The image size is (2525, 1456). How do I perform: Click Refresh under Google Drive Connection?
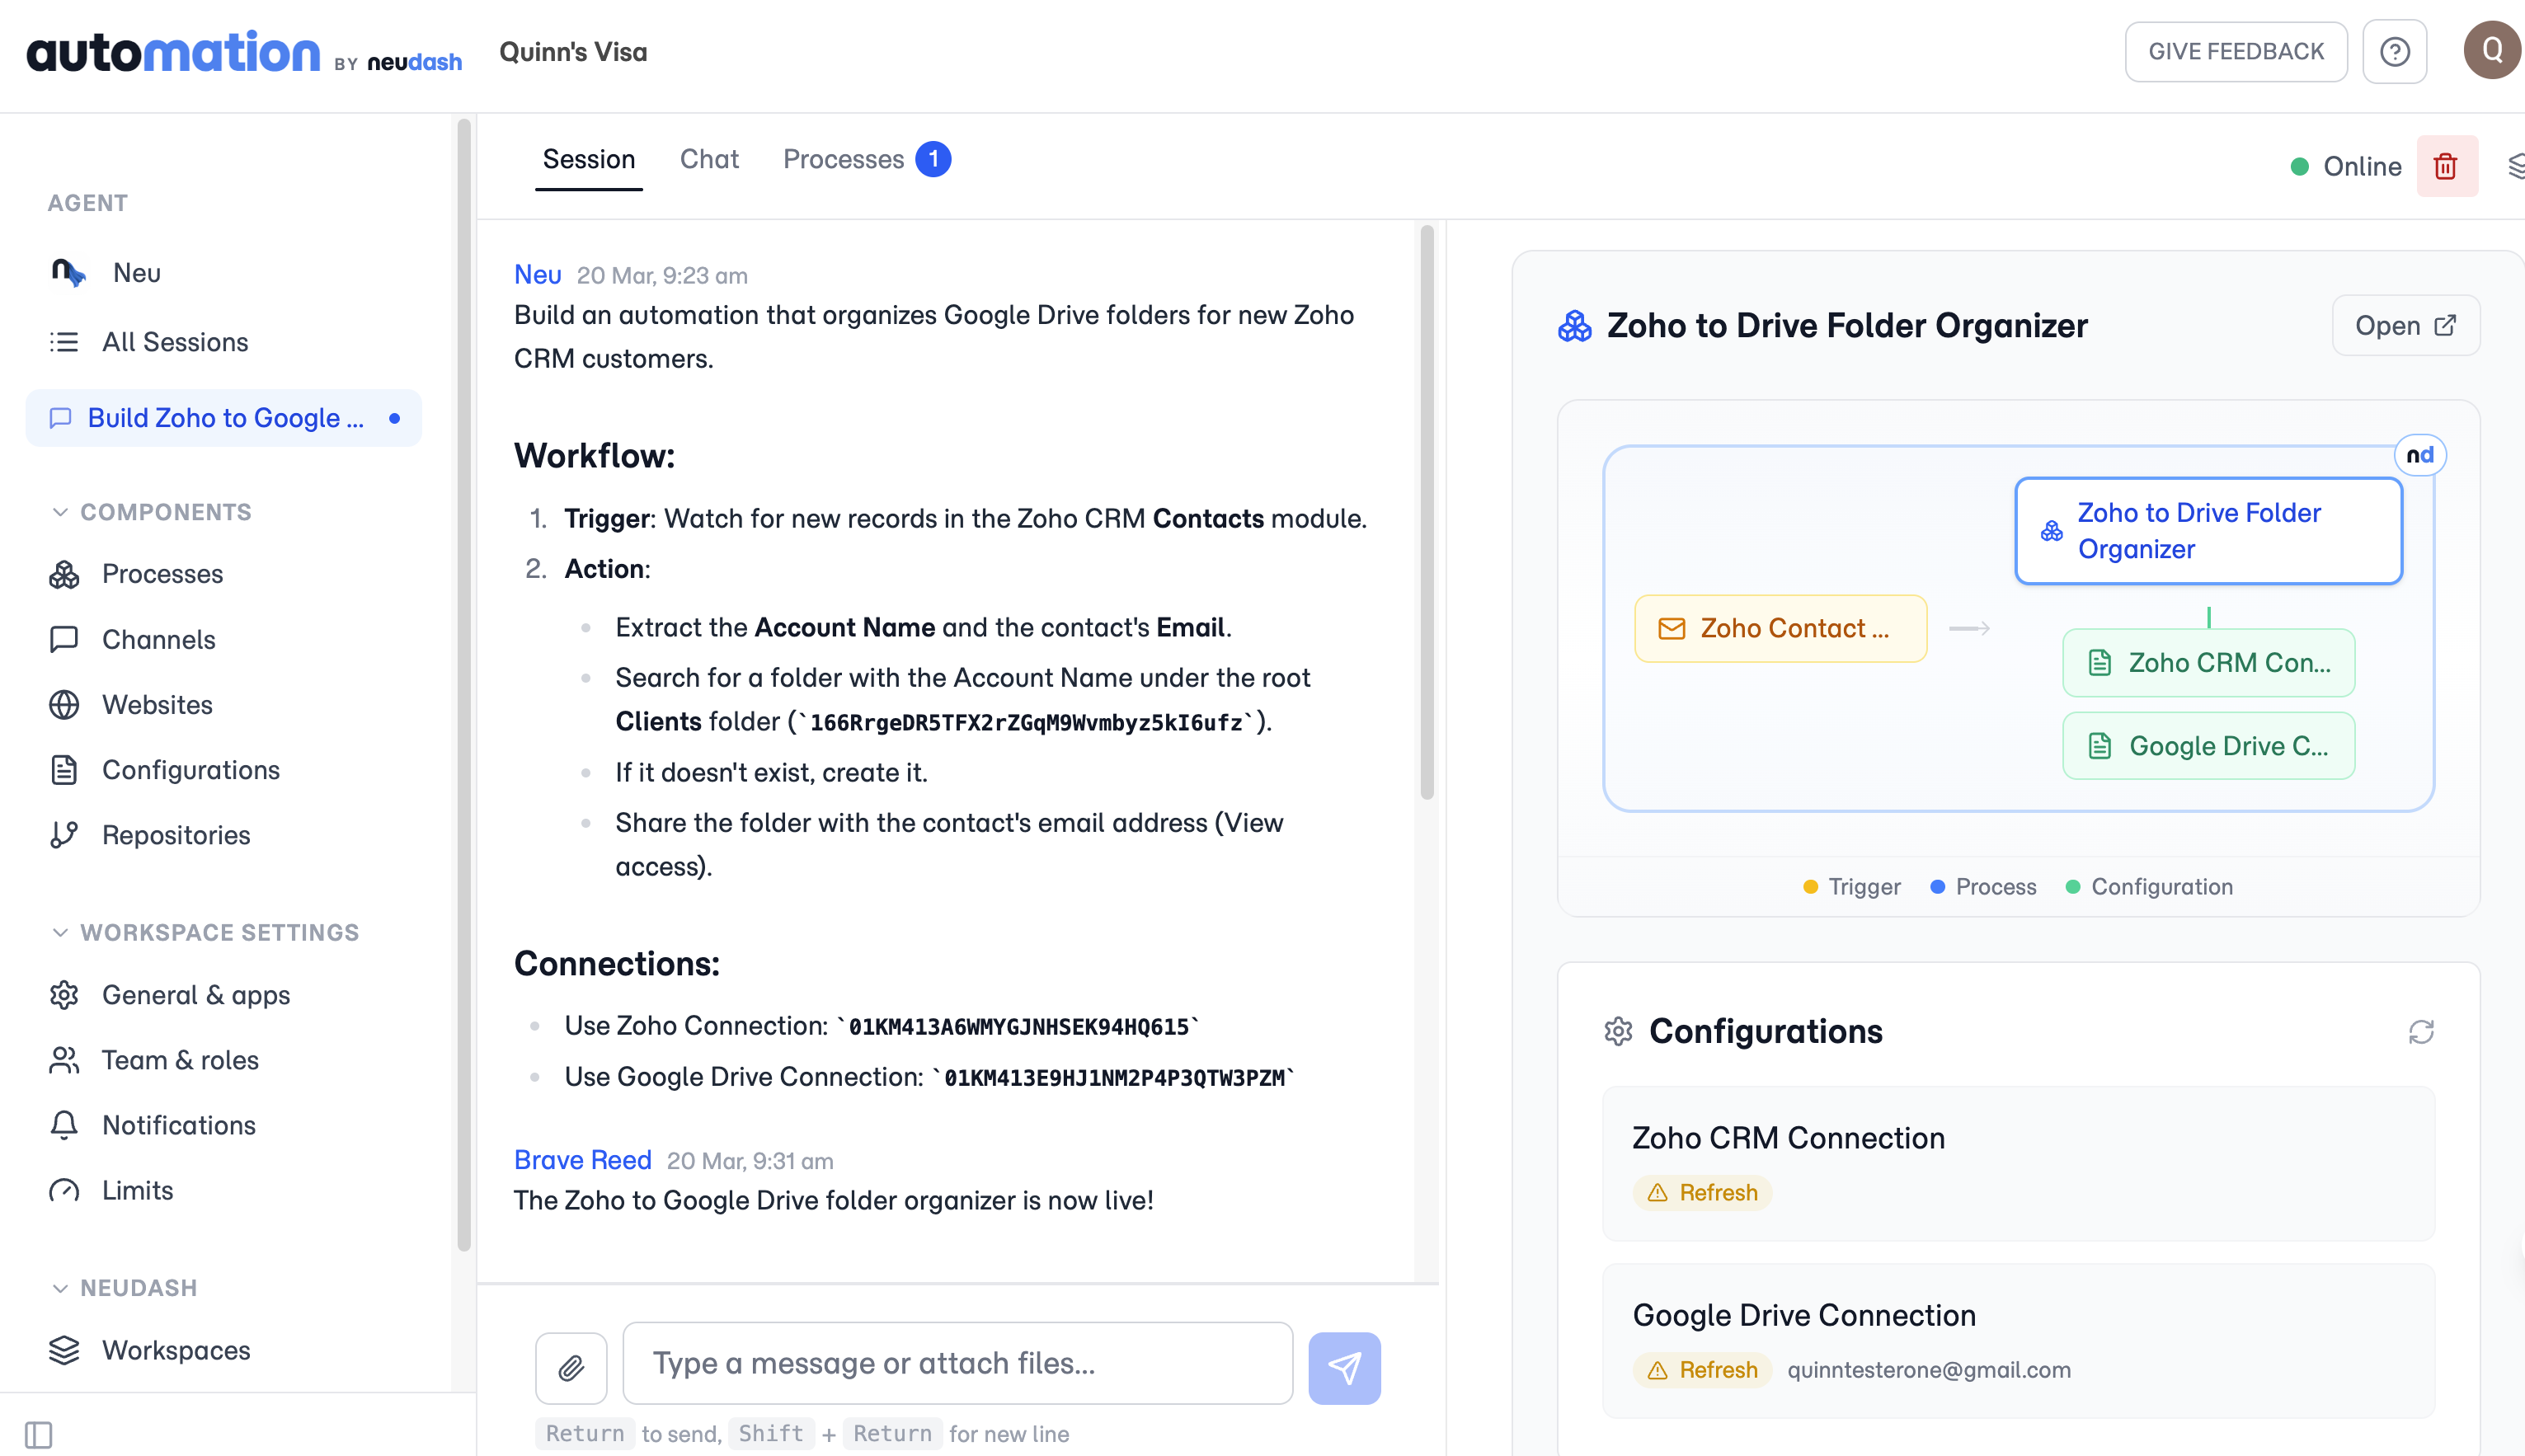click(1702, 1370)
